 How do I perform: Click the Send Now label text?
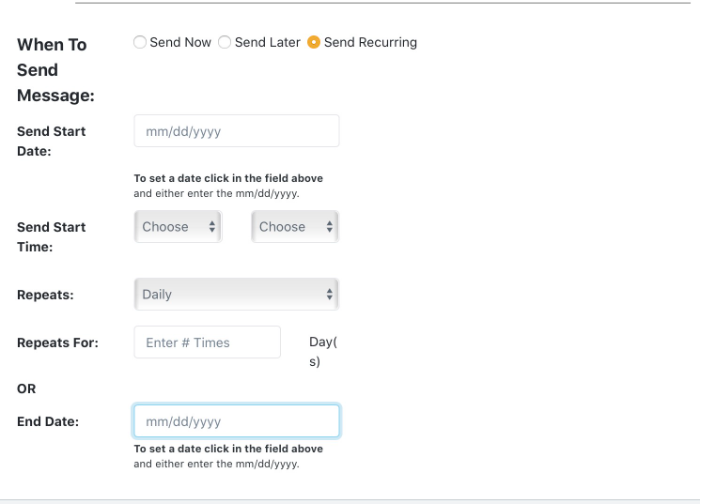click(180, 42)
